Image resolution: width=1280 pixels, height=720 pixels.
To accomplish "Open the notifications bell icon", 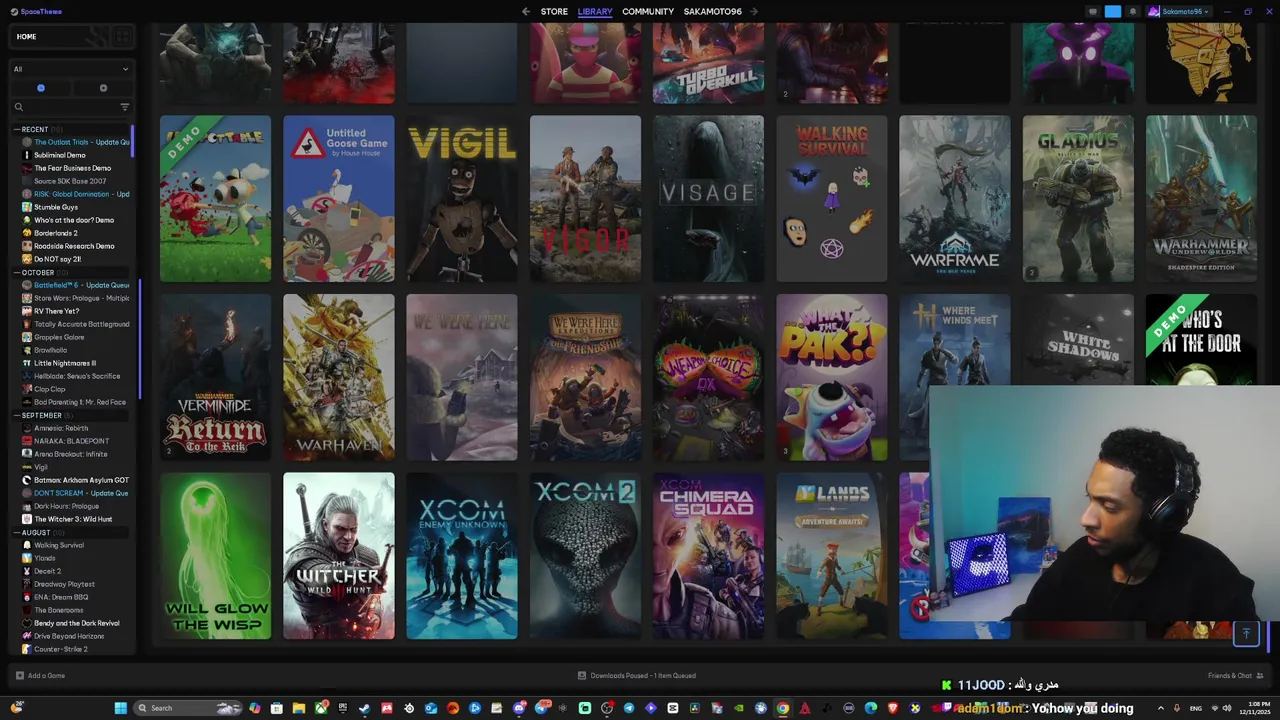I will [x=1133, y=11].
